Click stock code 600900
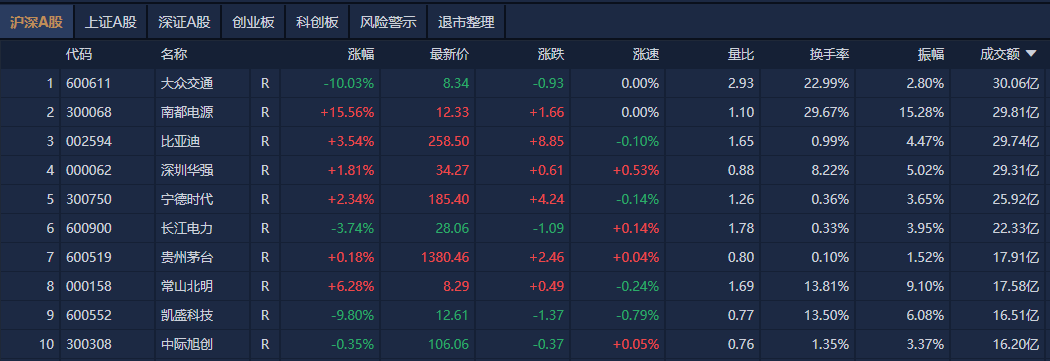Viewport: 1050px width, 361px height. (x=89, y=228)
